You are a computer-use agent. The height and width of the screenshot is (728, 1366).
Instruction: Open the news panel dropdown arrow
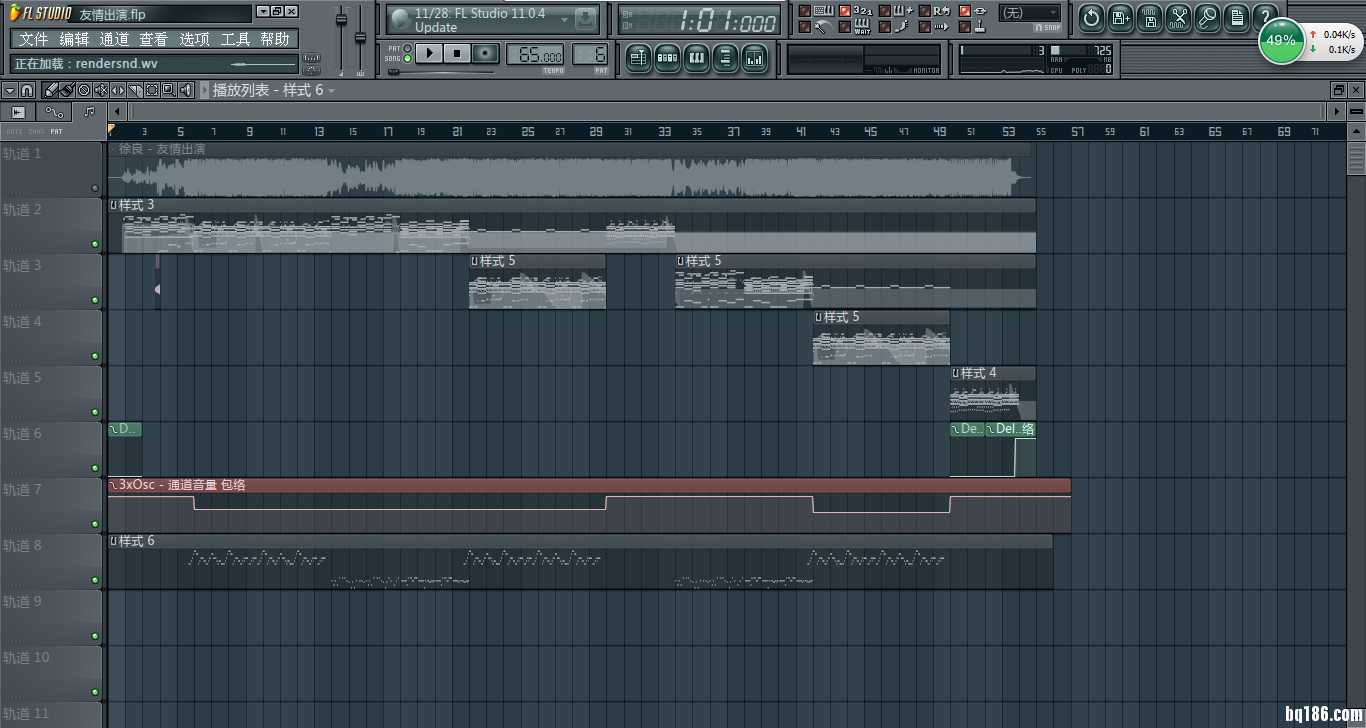point(564,19)
